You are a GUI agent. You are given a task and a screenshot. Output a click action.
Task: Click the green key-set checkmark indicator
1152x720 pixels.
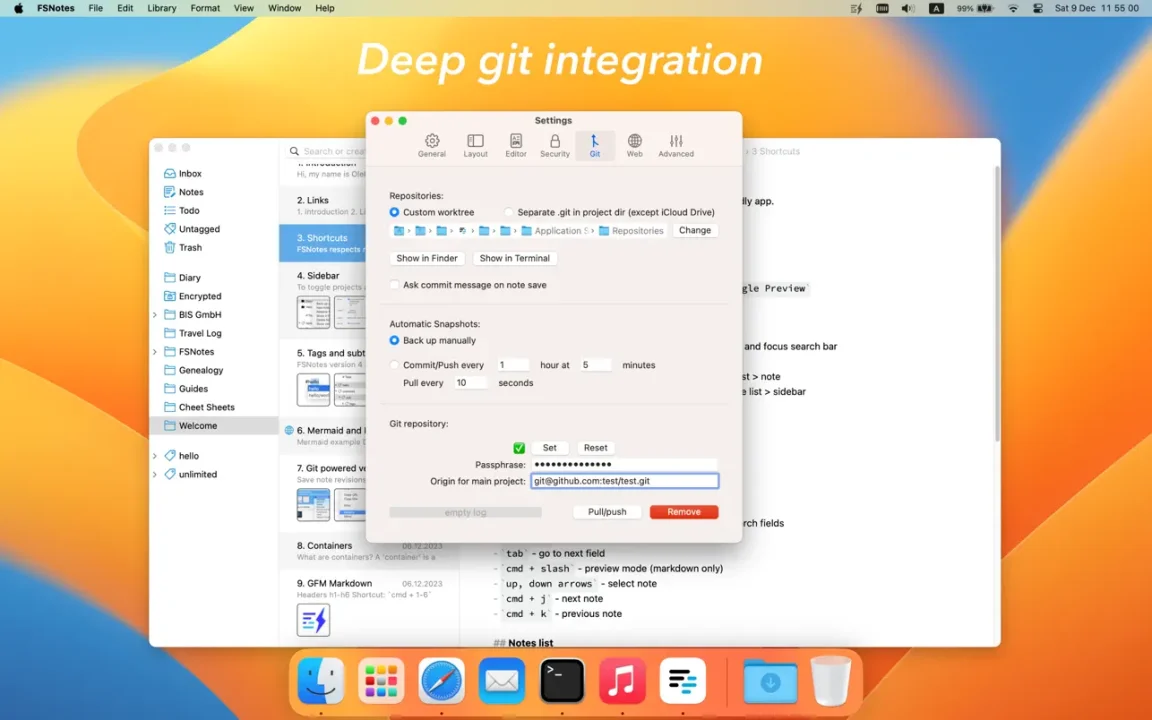tap(519, 448)
